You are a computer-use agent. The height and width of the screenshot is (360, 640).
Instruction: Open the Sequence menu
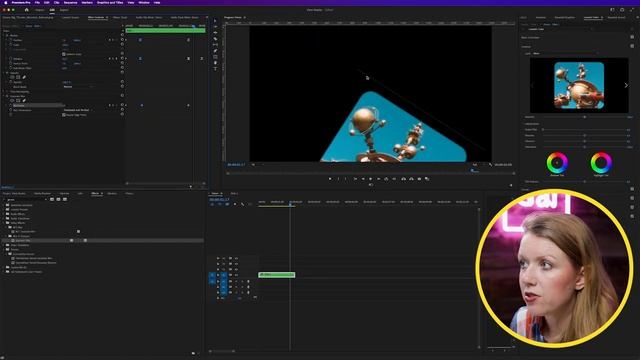pyautogui.click(x=70, y=2)
